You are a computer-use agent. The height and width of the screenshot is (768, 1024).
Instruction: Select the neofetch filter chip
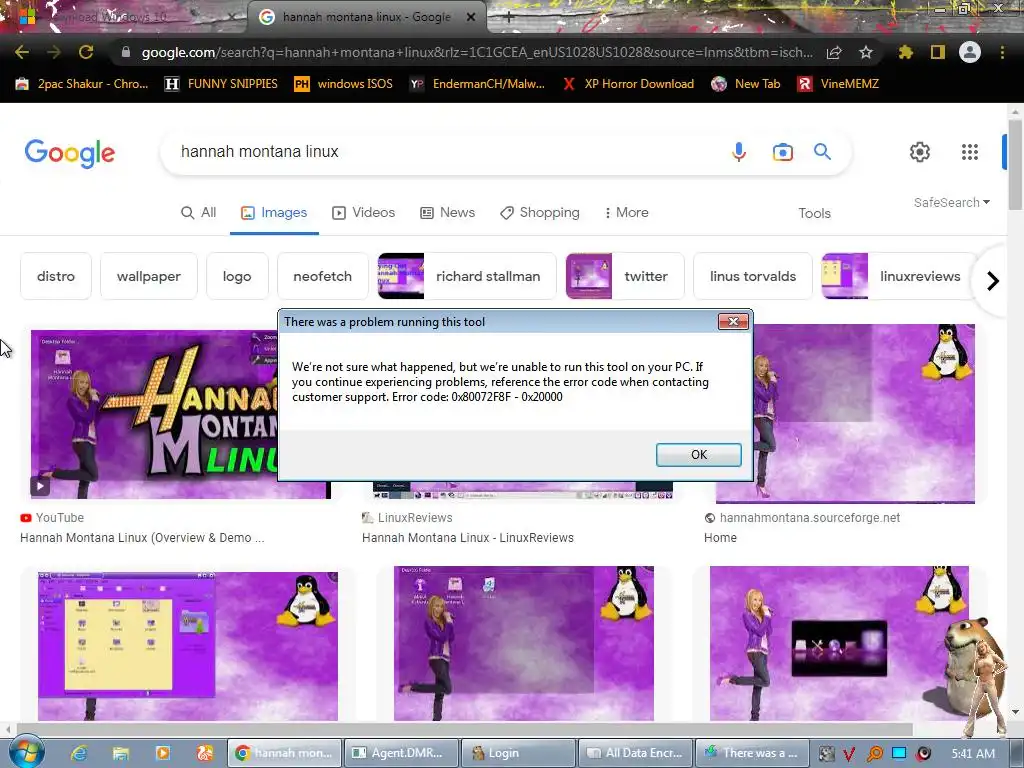323,276
